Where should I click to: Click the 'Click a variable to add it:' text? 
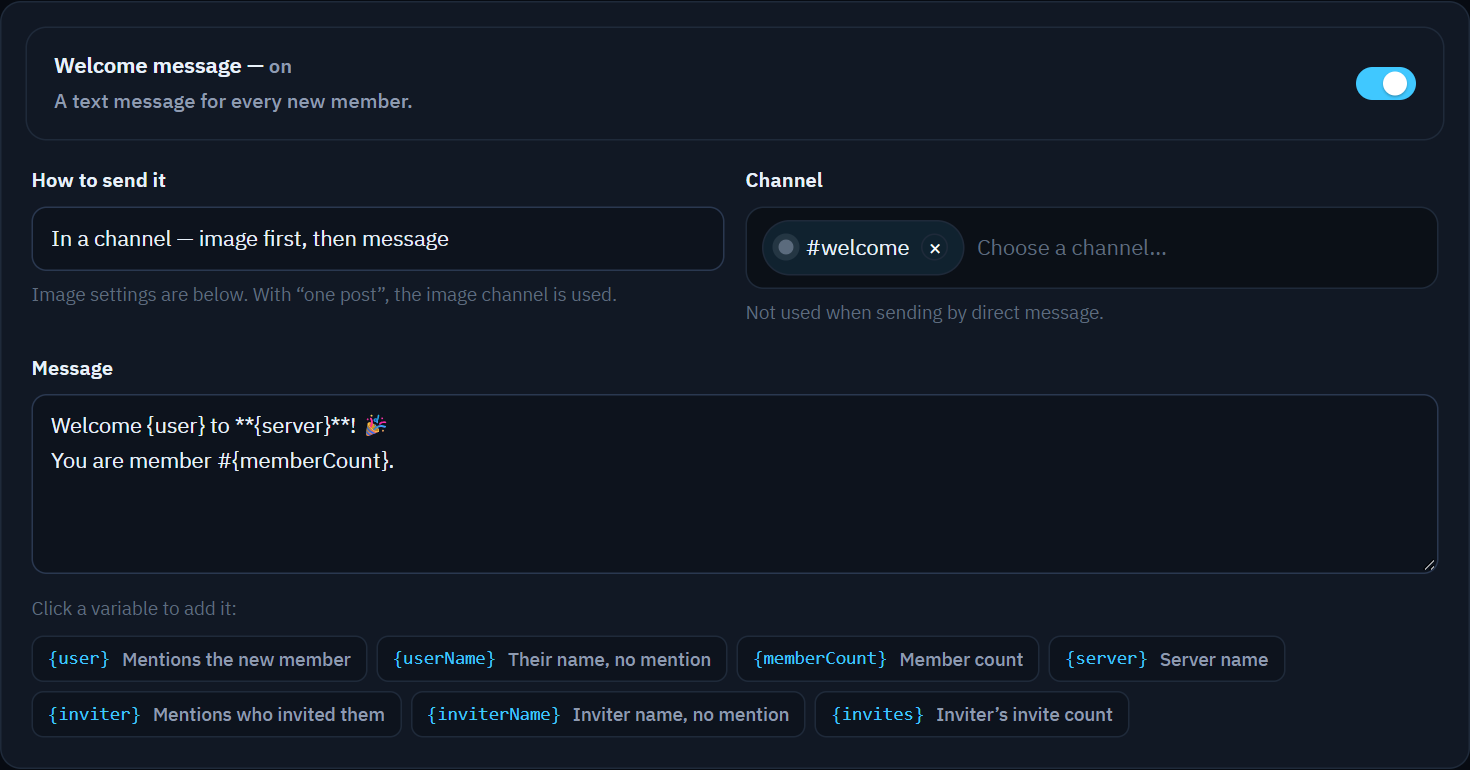(134, 608)
